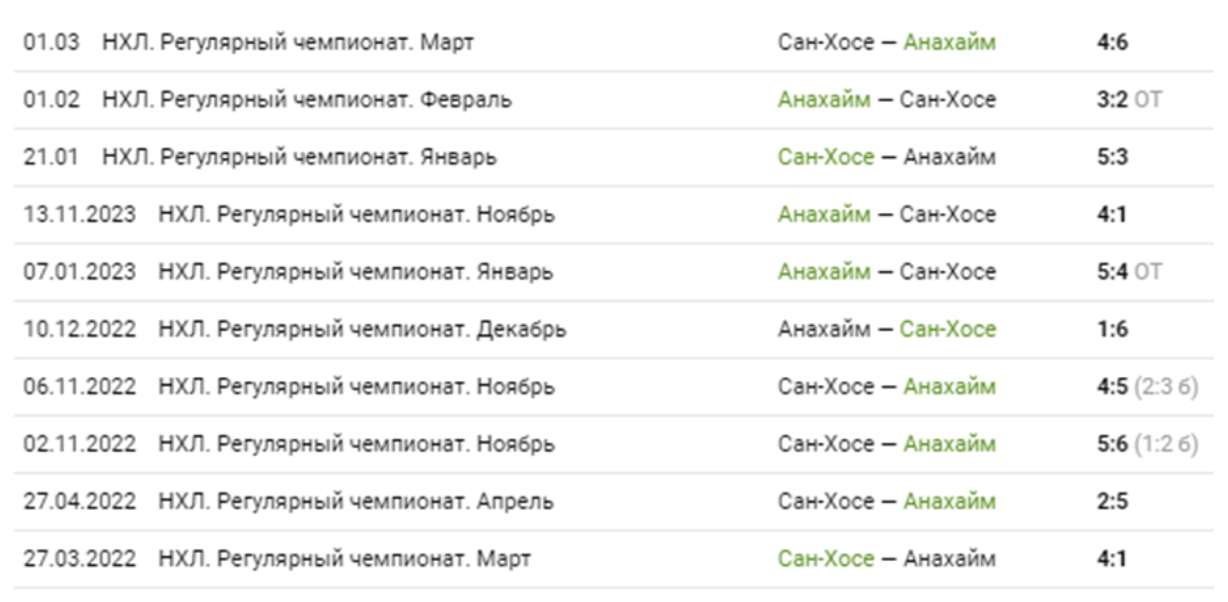
Task: Open the 02.11.2022 November match
Action: click(x=356, y=444)
